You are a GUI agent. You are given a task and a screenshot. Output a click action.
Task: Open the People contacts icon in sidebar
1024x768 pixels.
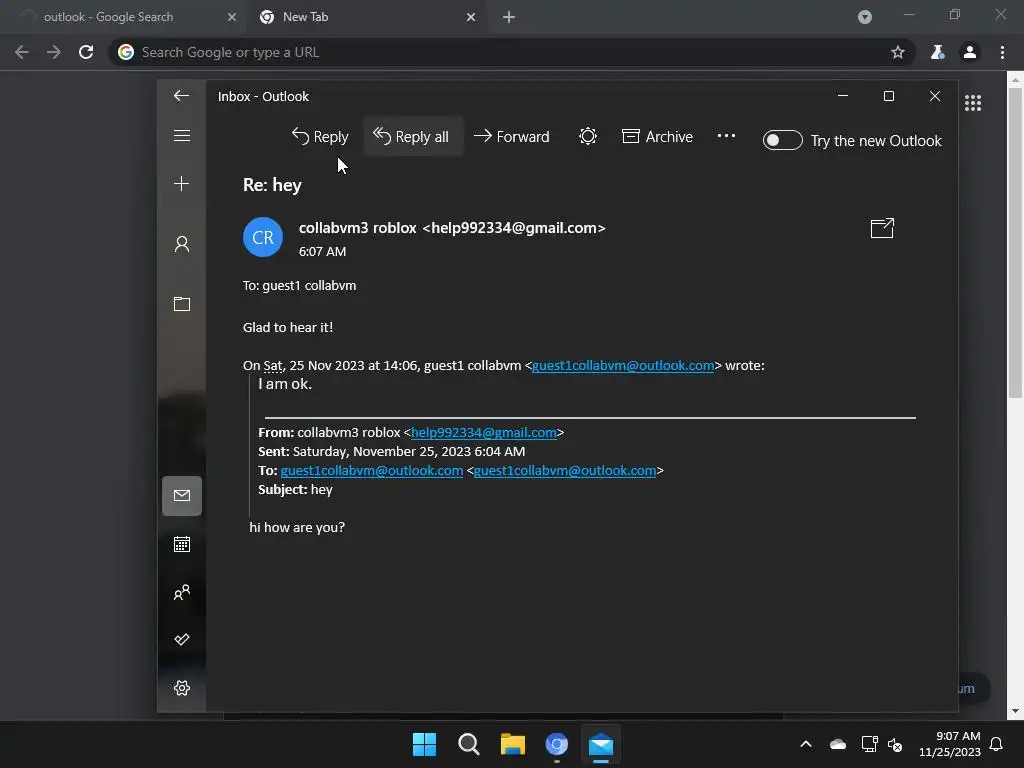click(x=182, y=592)
